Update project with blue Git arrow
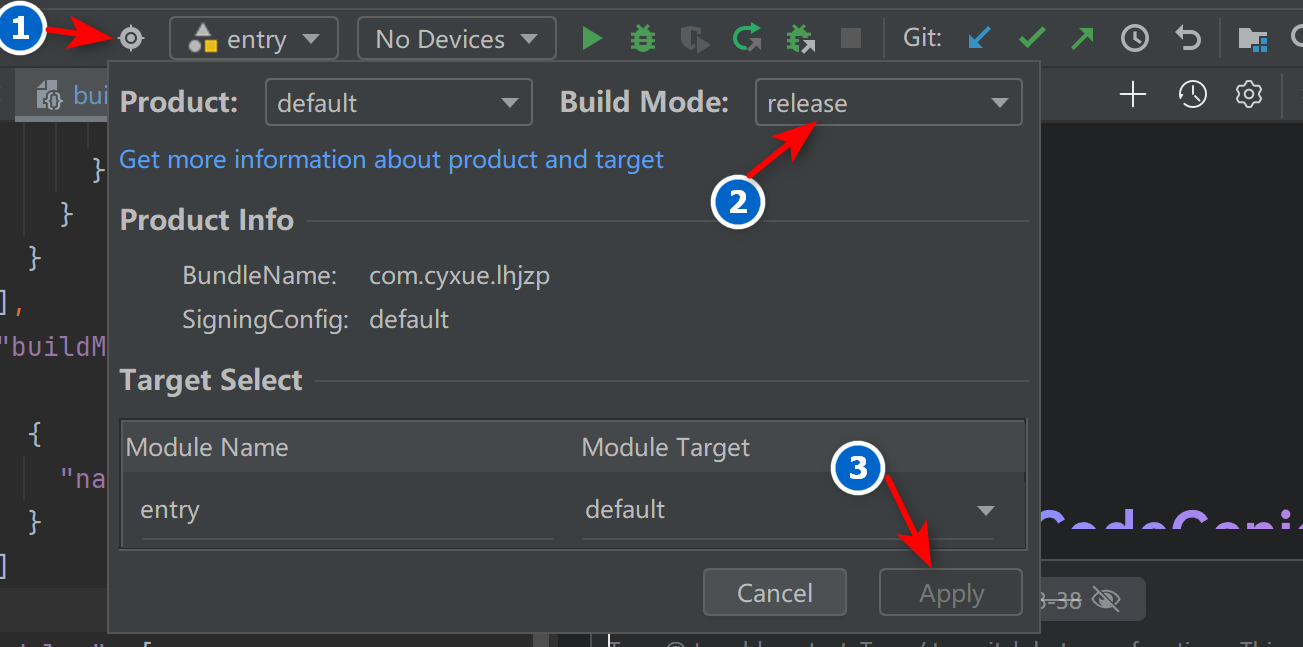The width and height of the screenshot is (1303, 647). pyautogui.click(x=980, y=39)
